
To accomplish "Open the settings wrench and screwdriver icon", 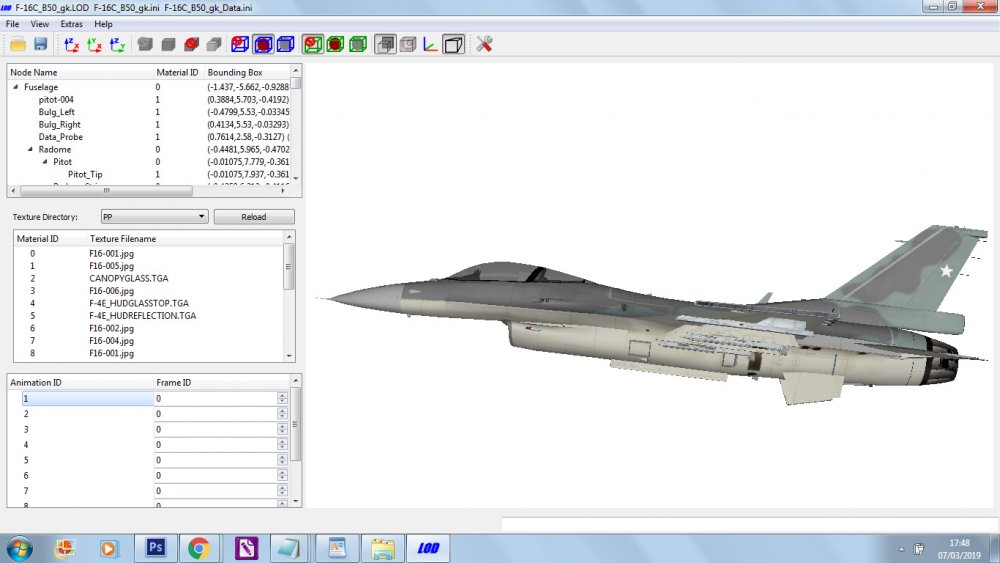I will pos(484,44).
